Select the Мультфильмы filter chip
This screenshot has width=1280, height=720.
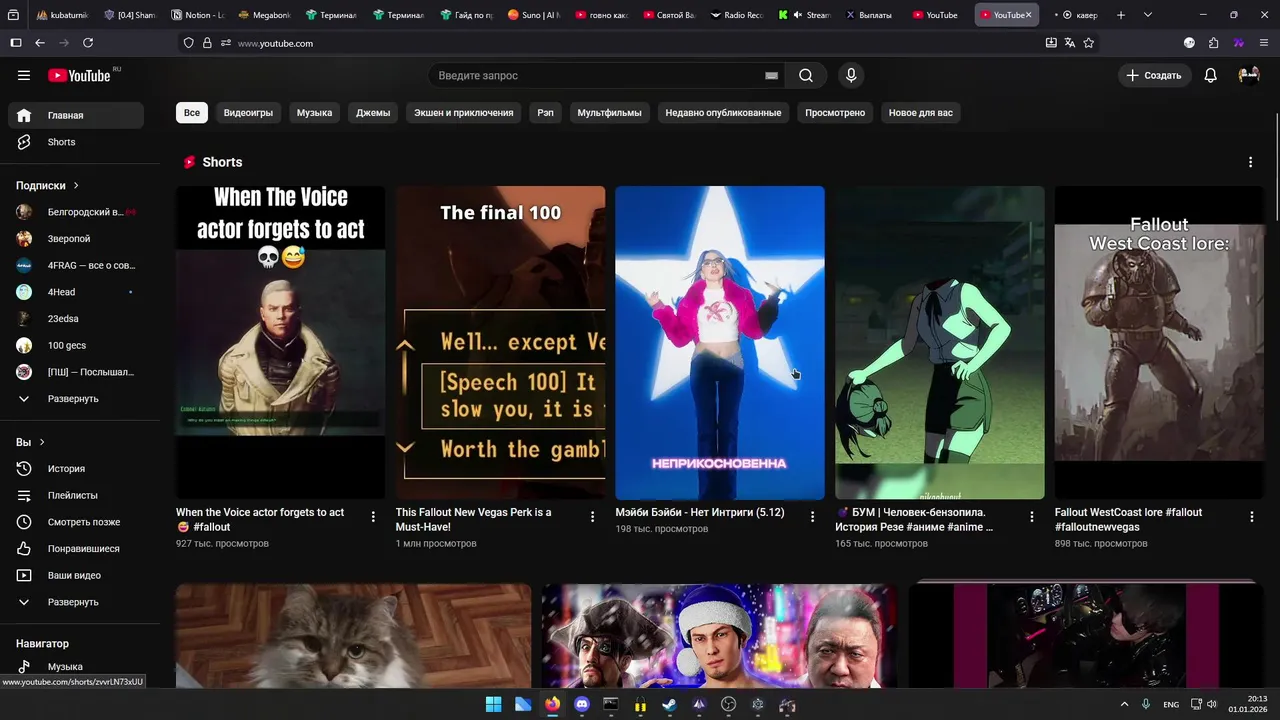coord(609,113)
